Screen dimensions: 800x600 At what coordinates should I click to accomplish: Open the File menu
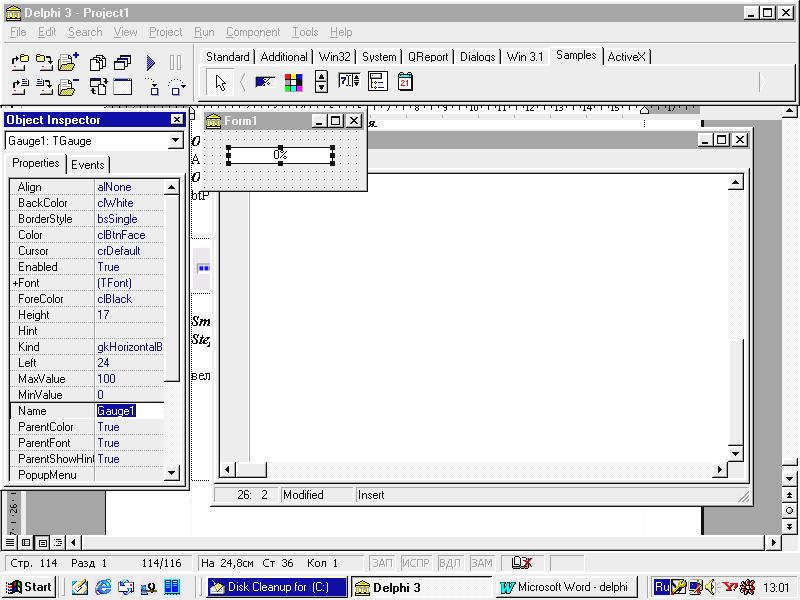point(18,32)
